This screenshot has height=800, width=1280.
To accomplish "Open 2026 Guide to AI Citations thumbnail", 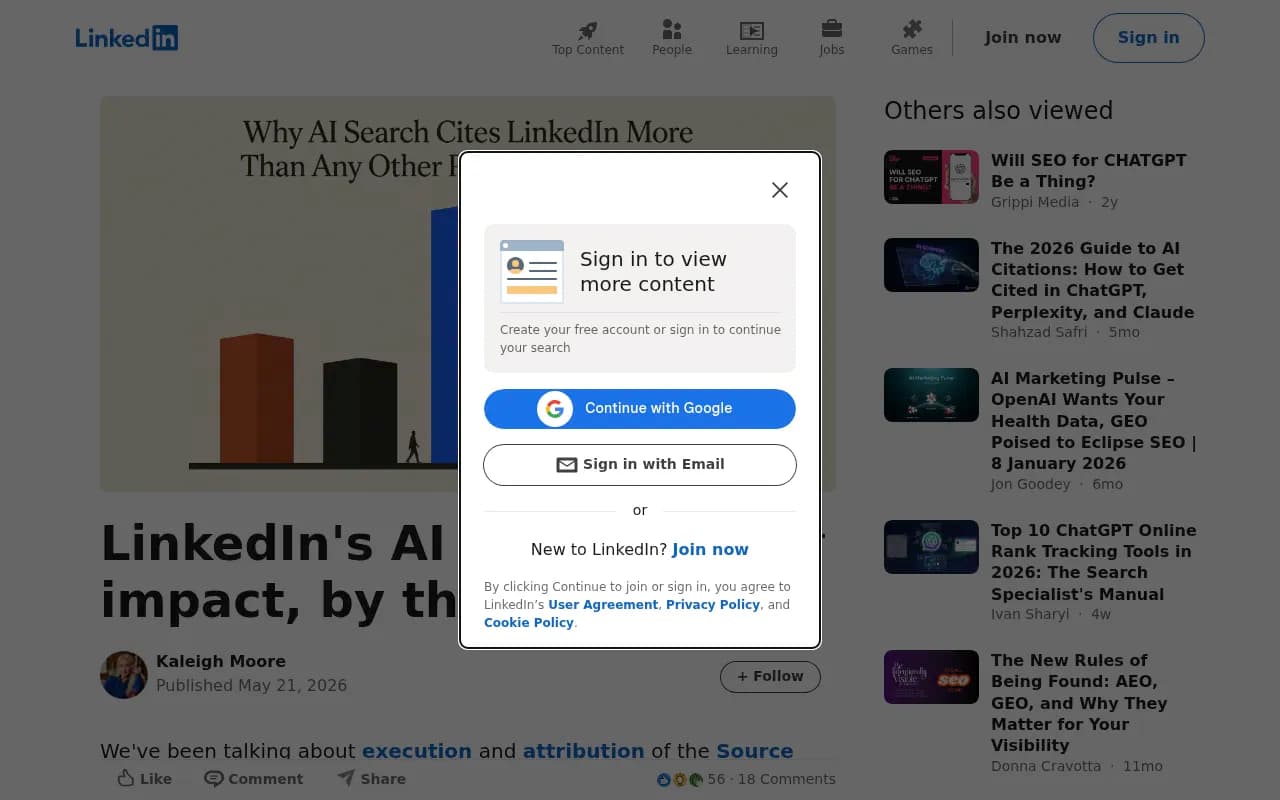I will (931, 265).
